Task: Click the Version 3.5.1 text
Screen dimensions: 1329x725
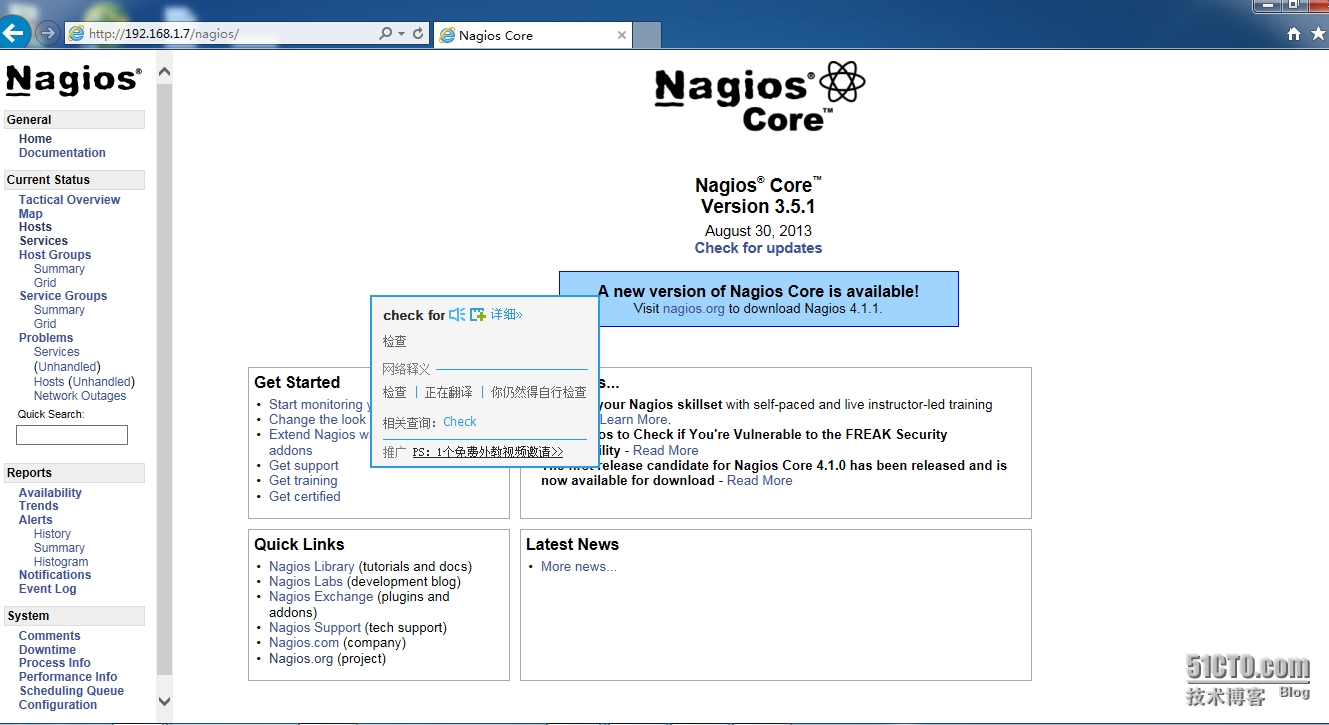Action: pos(758,207)
